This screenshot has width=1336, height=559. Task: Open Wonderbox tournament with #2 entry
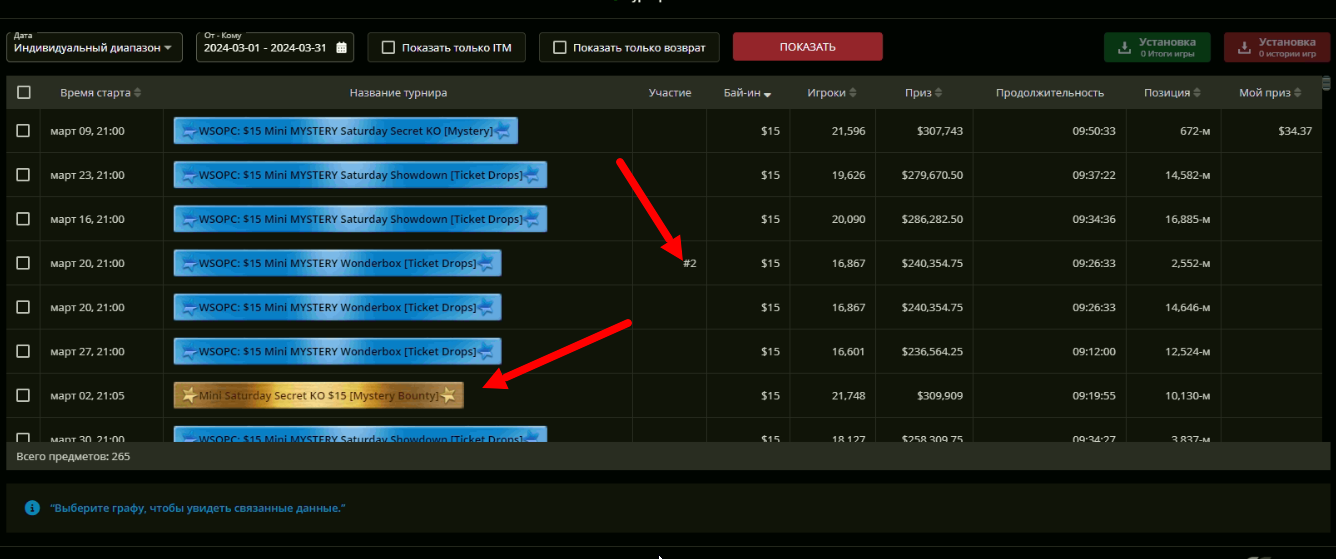point(337,263)
